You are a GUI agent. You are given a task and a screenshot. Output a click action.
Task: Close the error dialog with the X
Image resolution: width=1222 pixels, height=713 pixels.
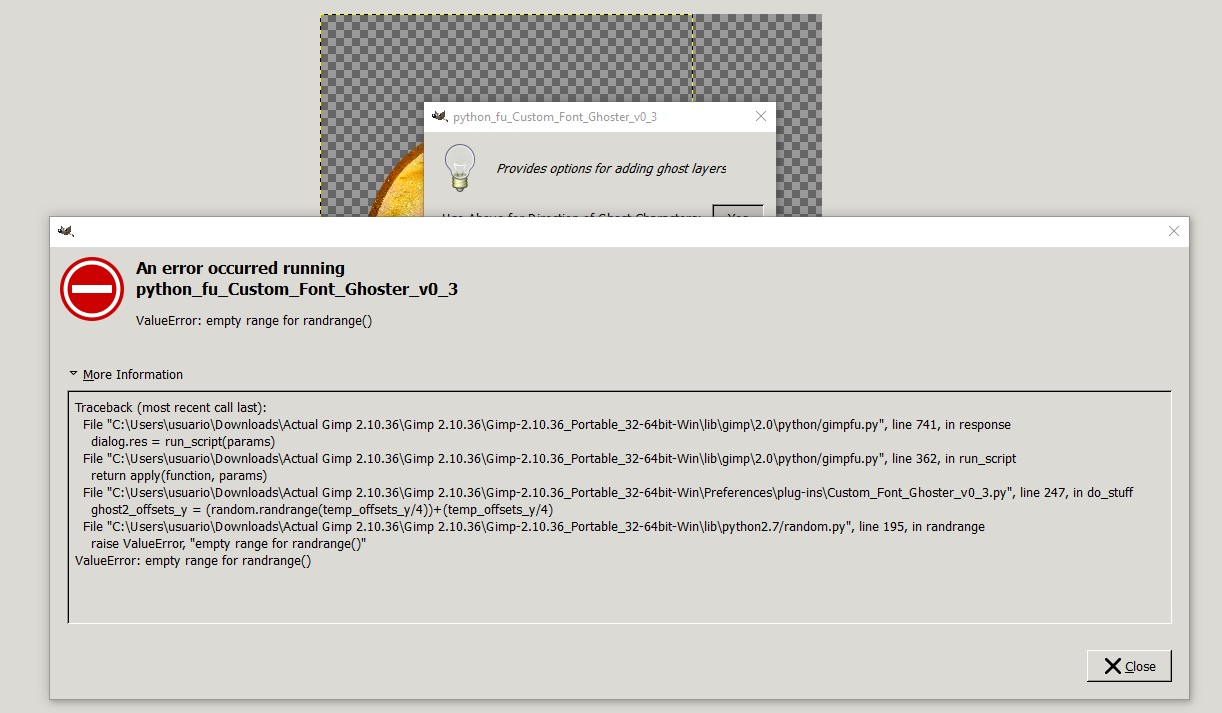click(1174, 231)
